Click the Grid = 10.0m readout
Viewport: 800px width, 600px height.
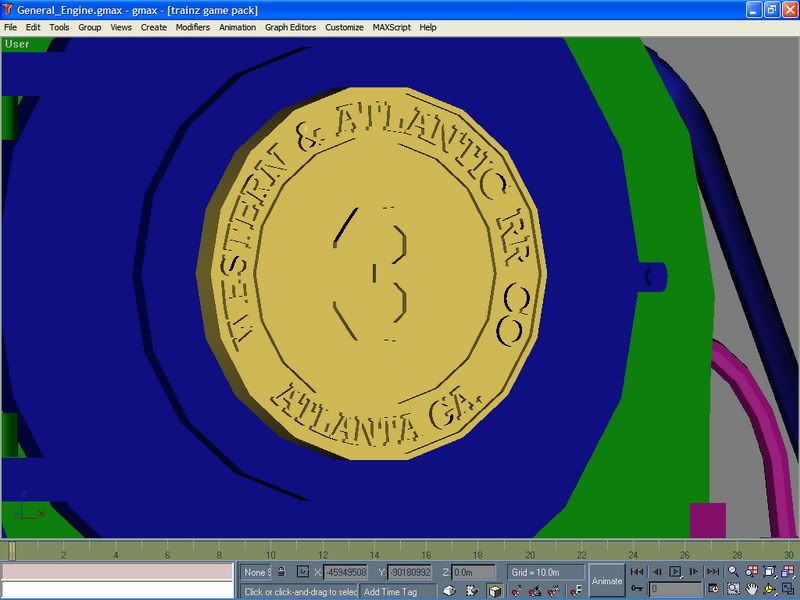545,572
